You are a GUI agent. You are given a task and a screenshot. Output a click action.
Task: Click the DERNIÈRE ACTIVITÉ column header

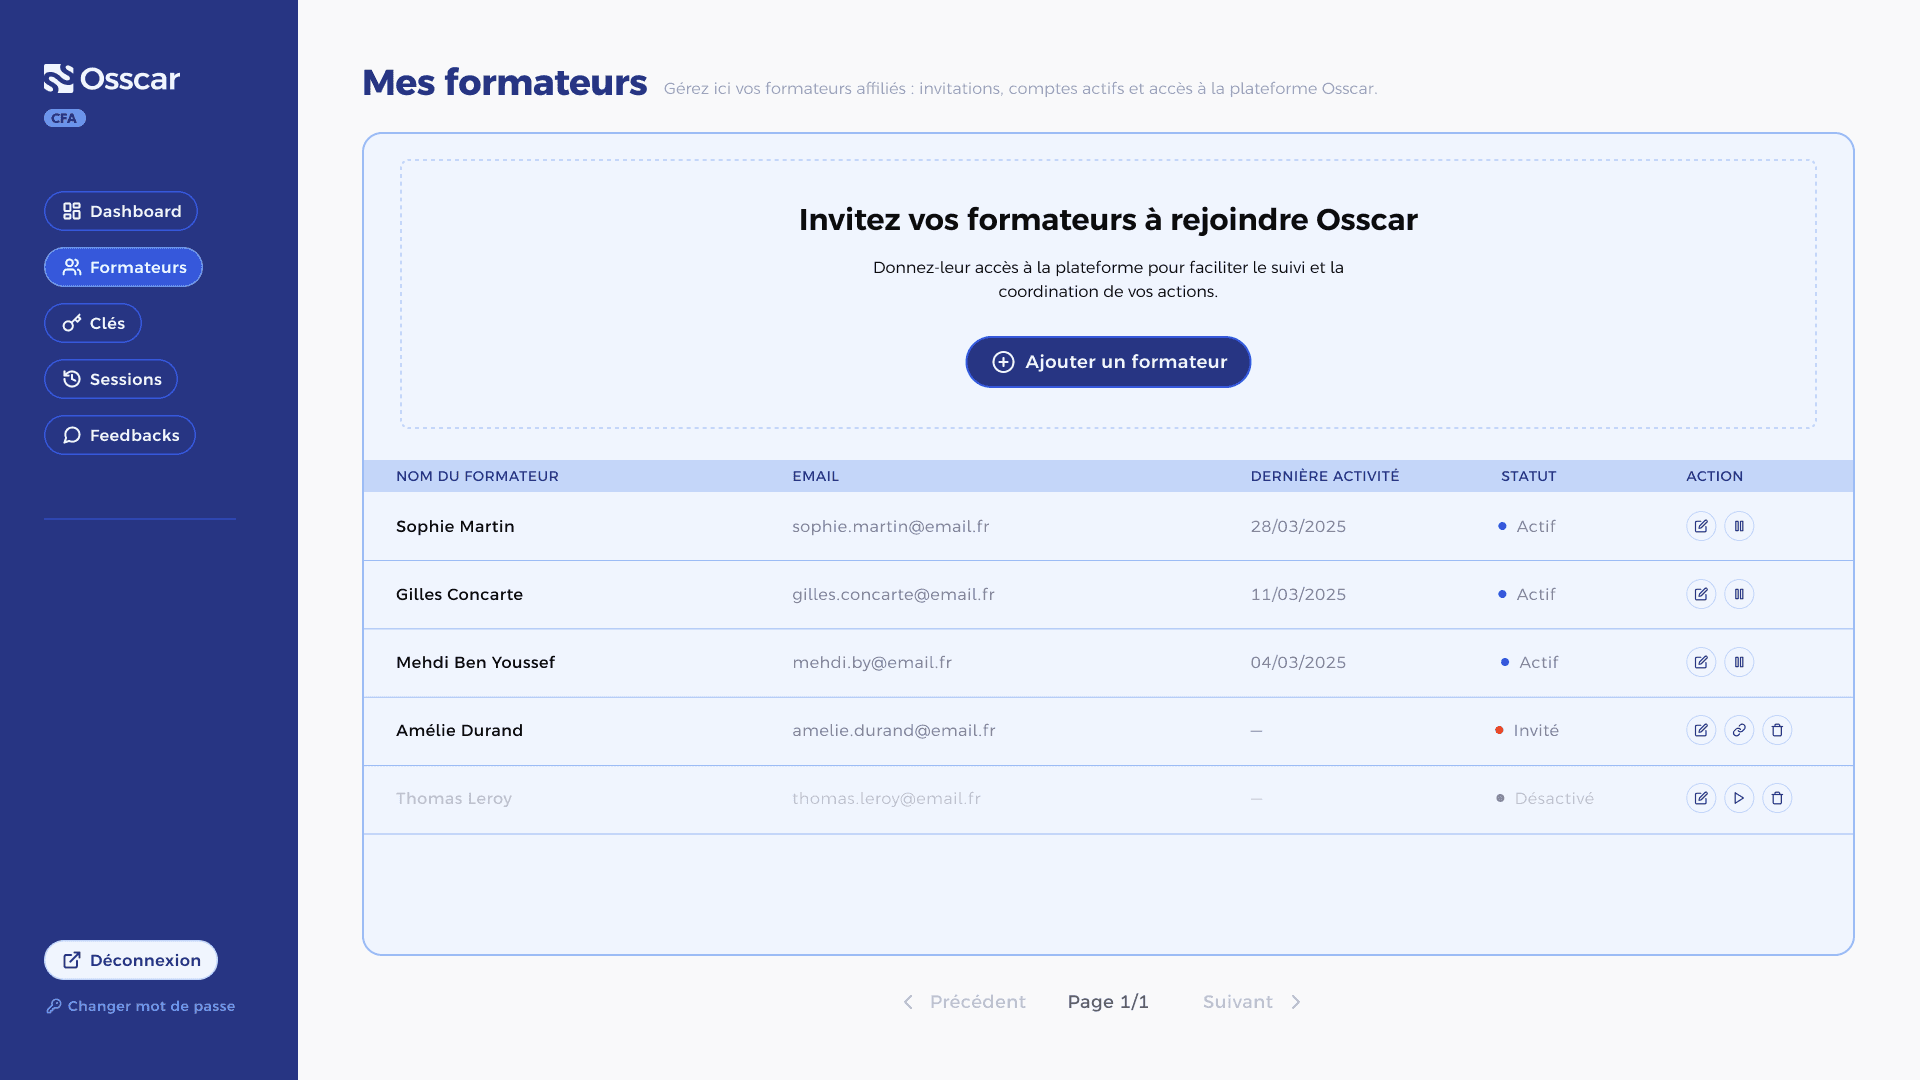[x=1325, y=476]
